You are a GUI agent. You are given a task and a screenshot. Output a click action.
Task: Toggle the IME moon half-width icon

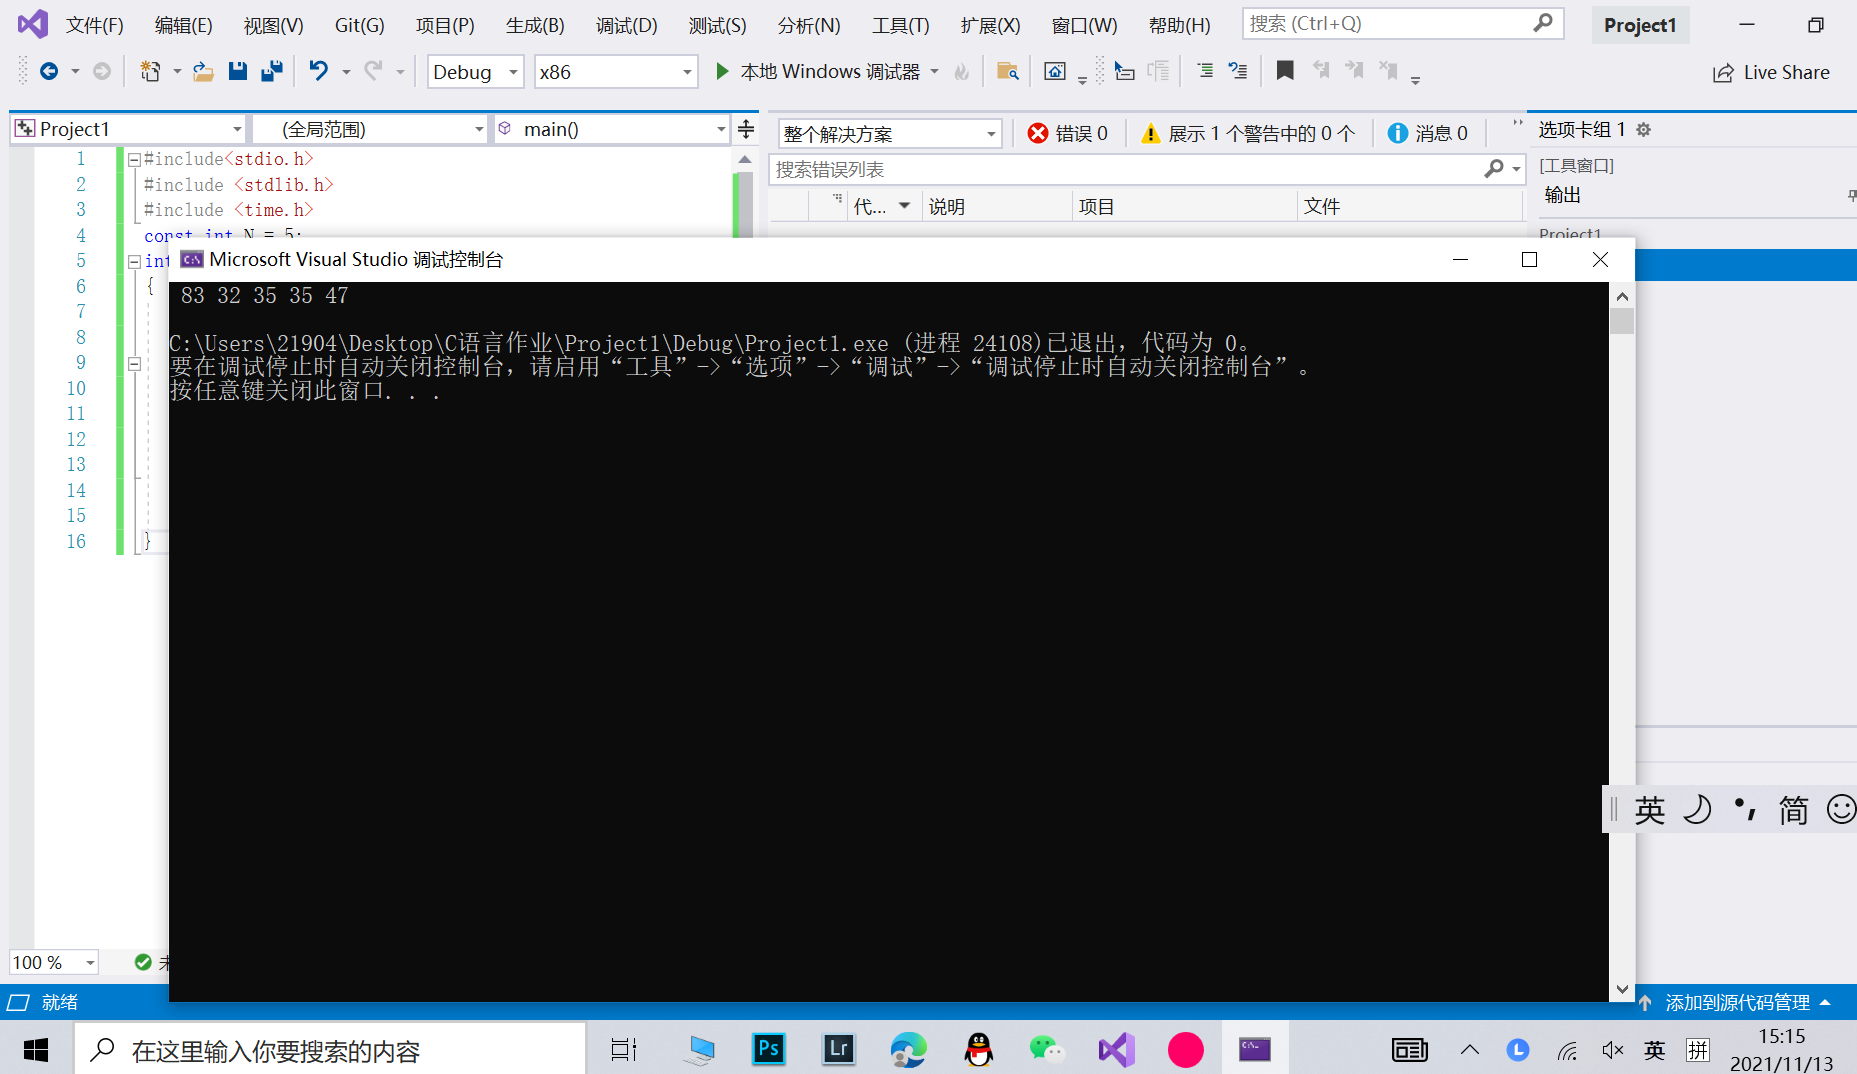click(1697, 809)
